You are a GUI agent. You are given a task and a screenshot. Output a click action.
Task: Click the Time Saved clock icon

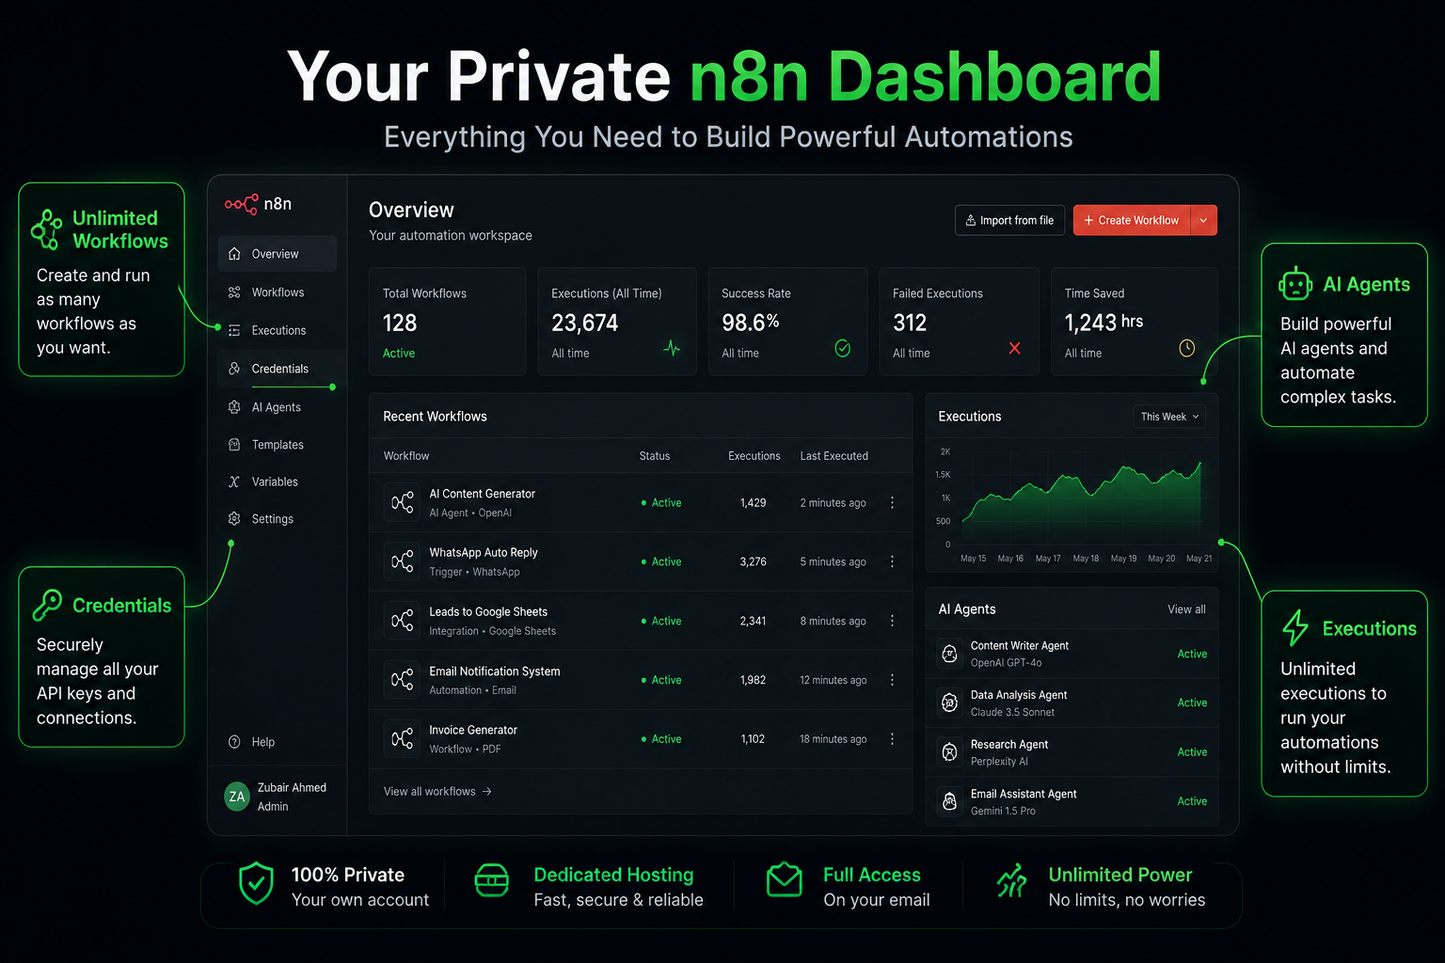[x=1187, y=348]
